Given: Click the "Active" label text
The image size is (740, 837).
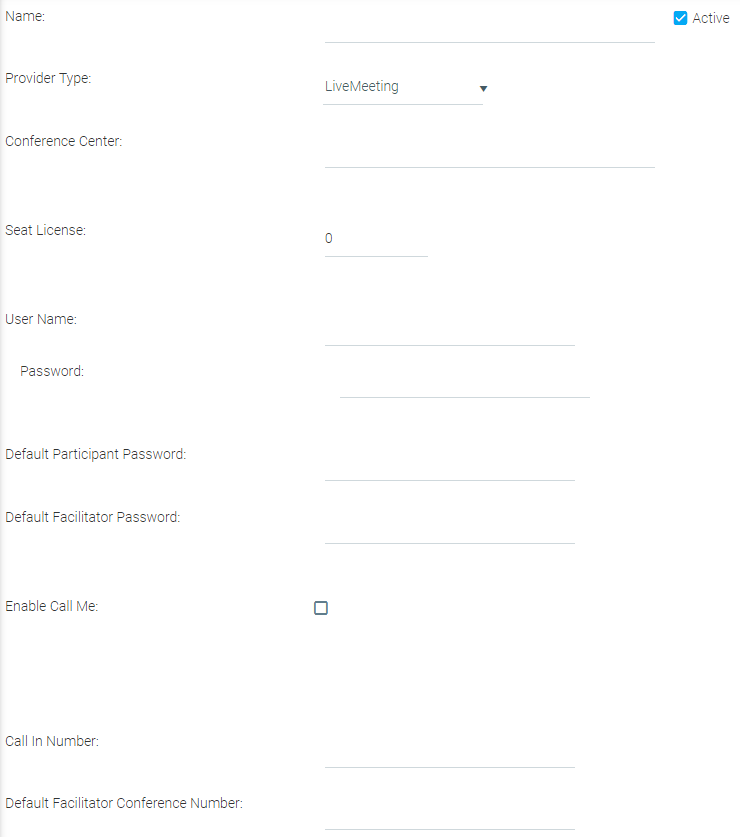Looking at the screenshot, I should point(710,18).
